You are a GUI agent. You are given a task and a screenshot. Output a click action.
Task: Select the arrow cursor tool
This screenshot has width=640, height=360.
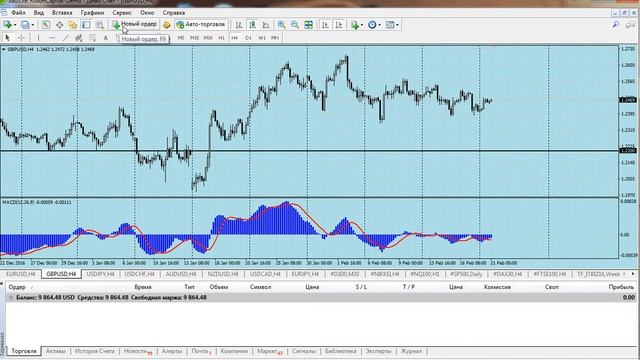point(7,38)
